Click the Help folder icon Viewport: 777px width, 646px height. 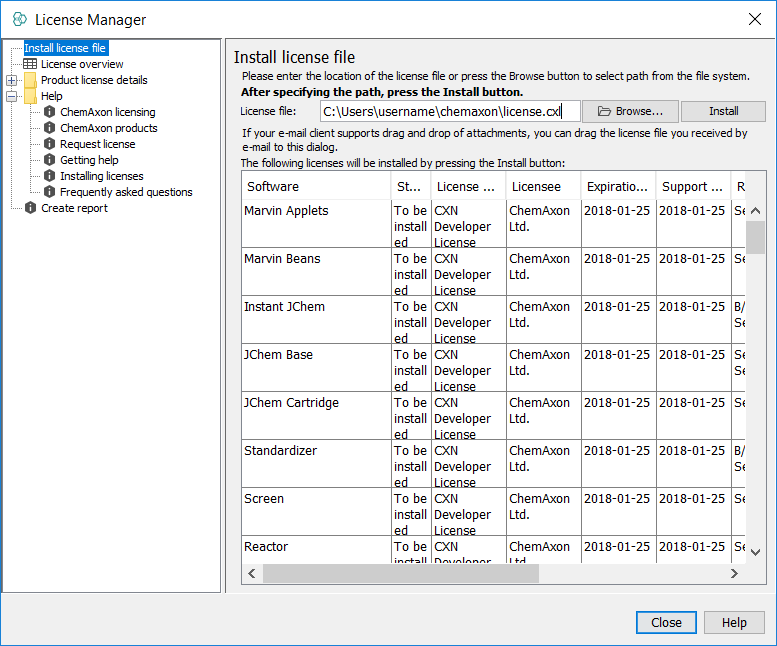click(x=30, y=96)
